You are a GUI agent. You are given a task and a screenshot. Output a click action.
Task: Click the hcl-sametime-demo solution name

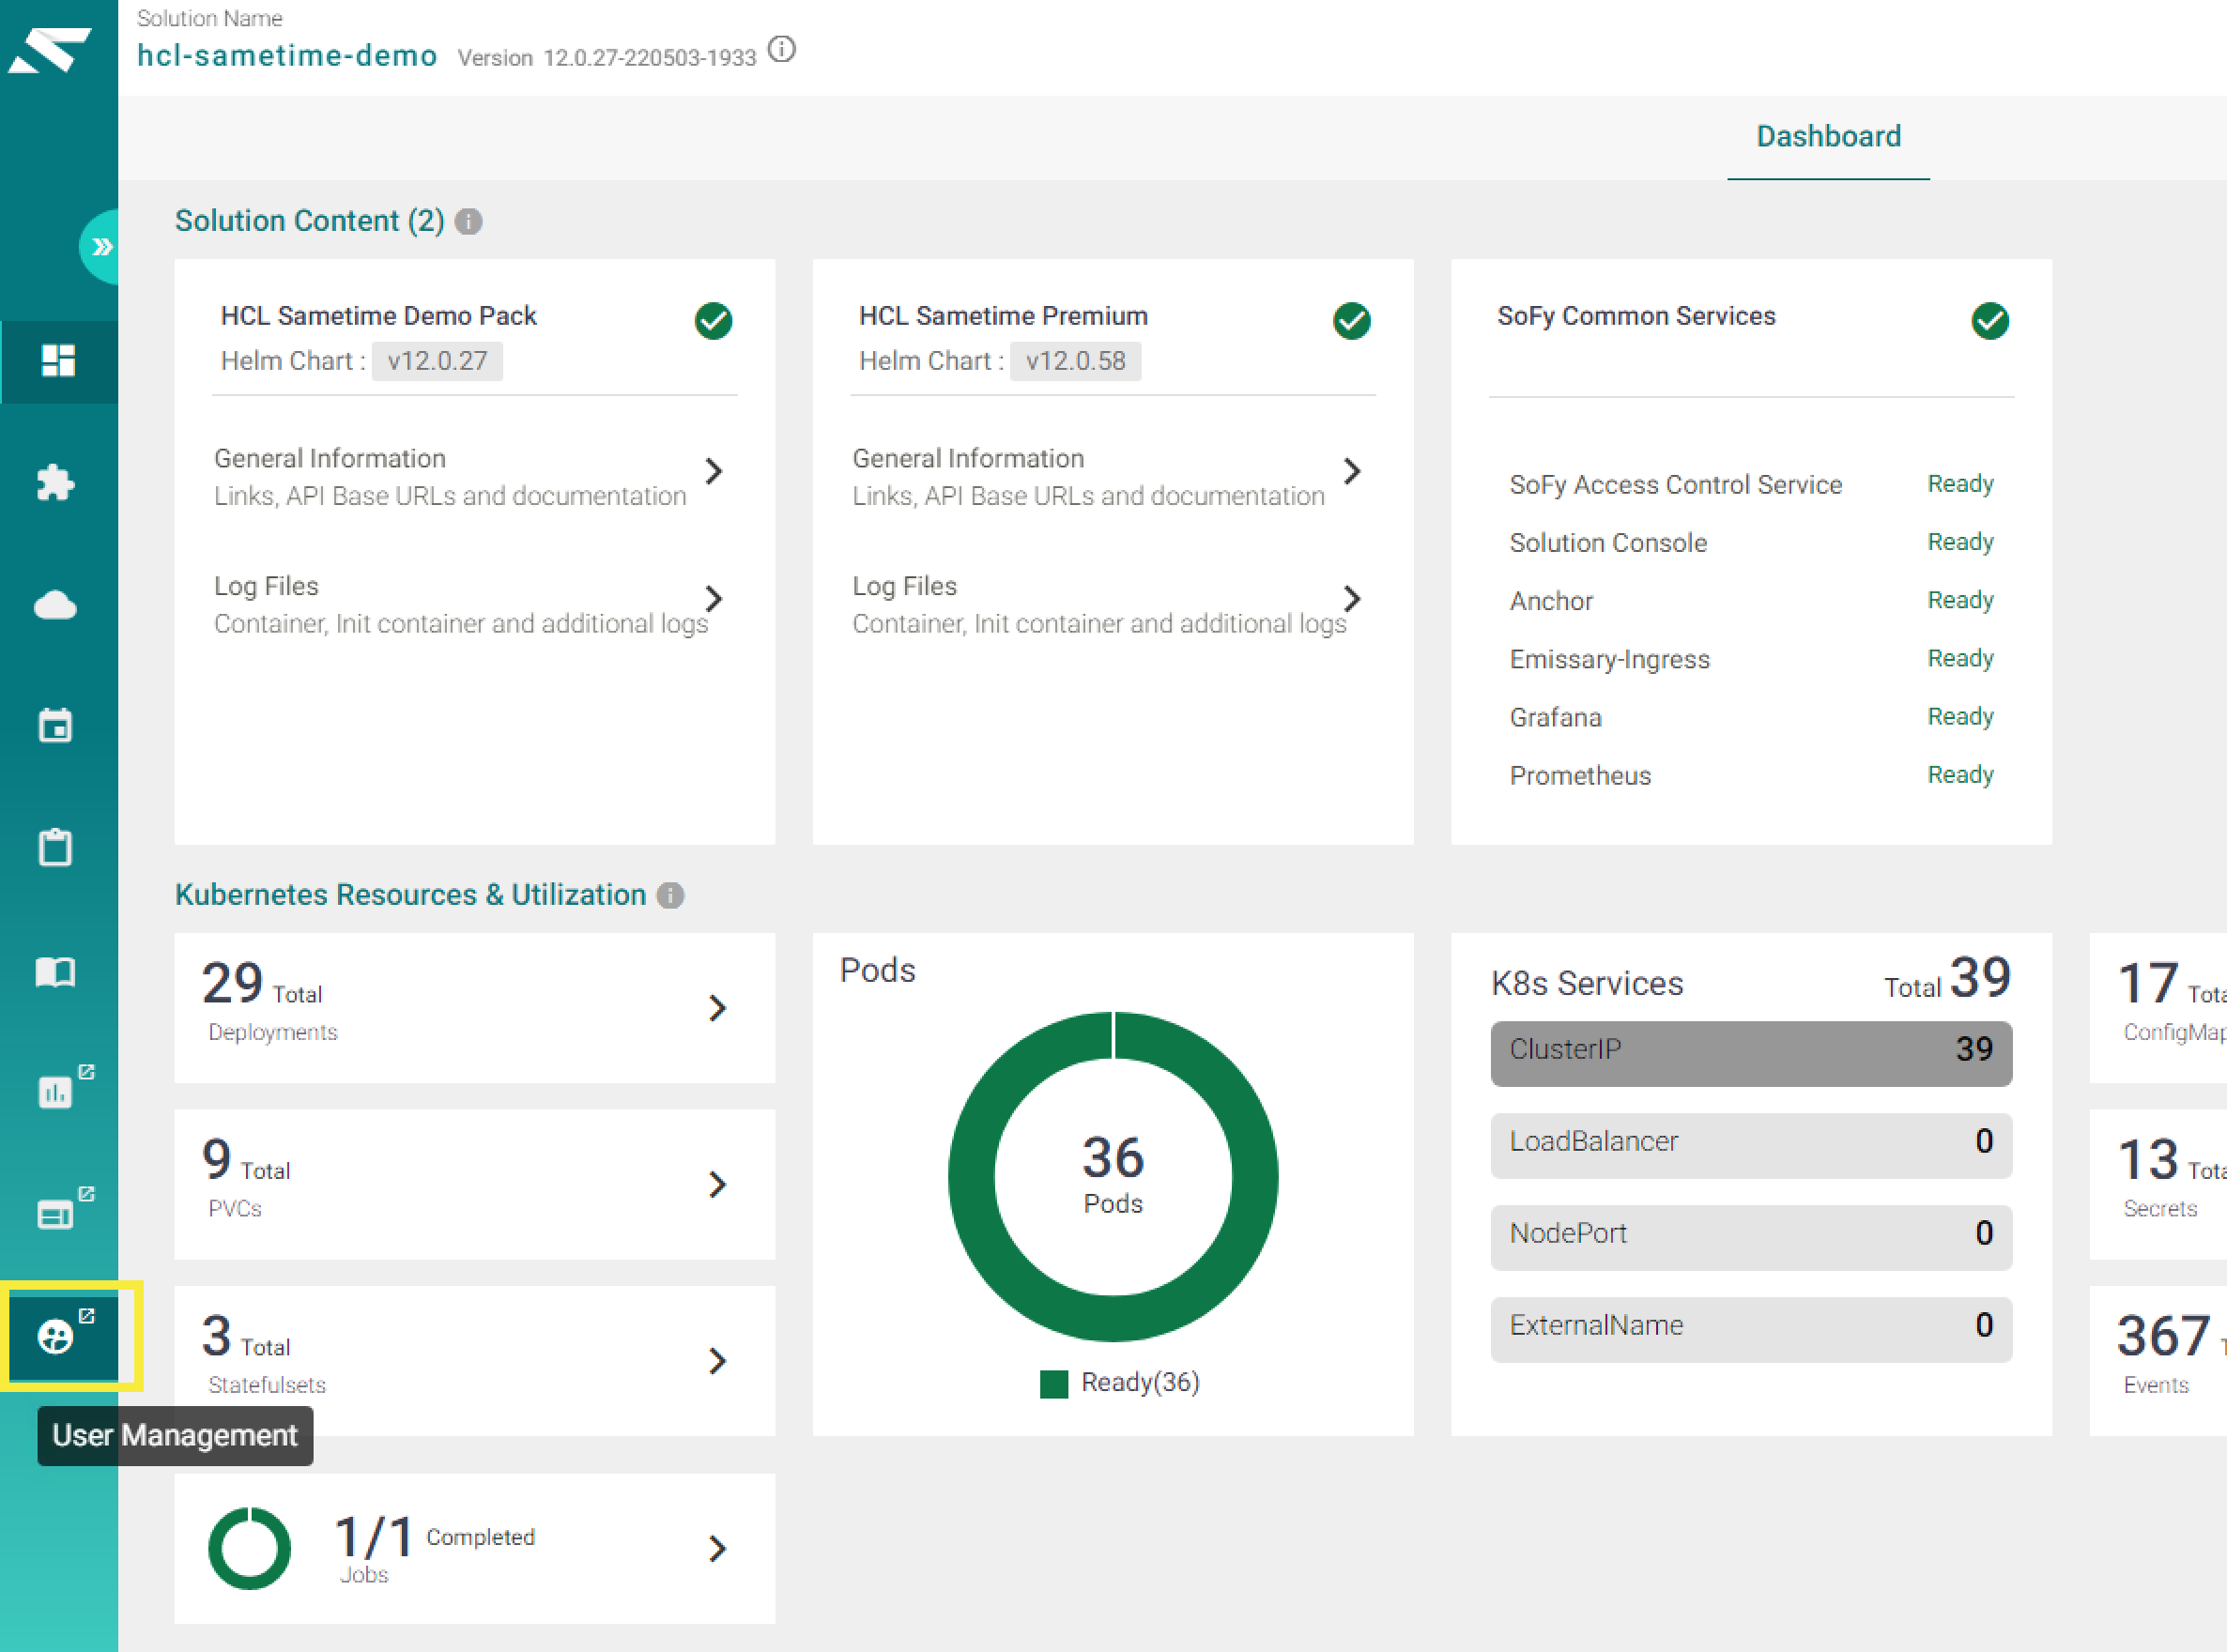click(287, 55)
